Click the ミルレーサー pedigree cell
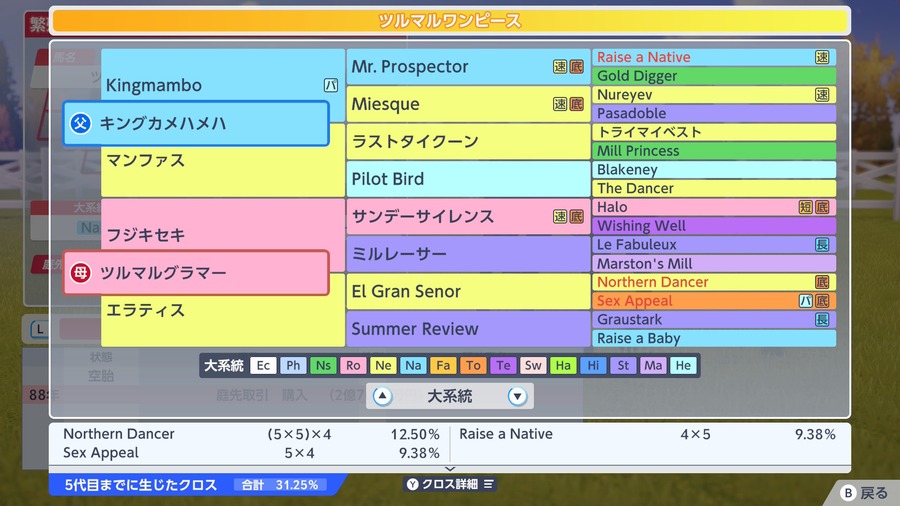 pyautogui.click(x=468, y=254)
